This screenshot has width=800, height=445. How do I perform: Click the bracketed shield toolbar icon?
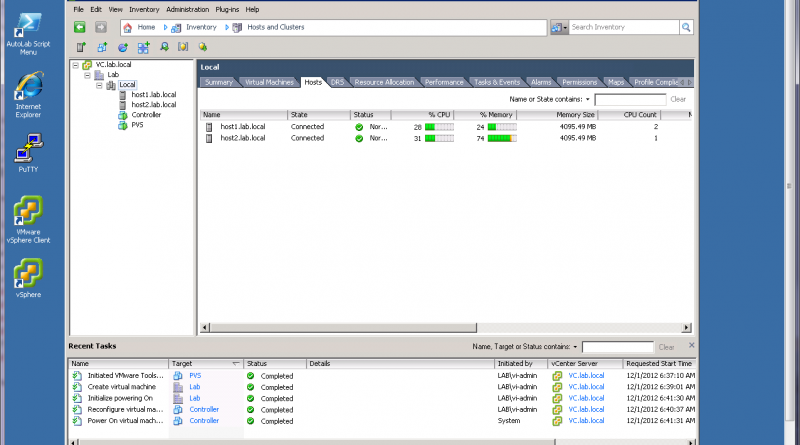tap(183, 47)
